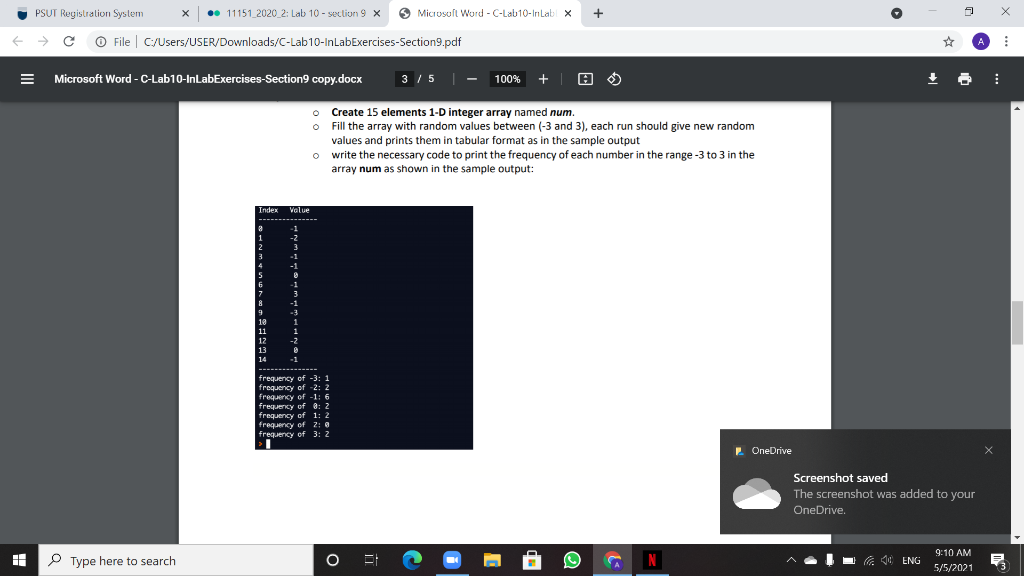Switch to the PSUT Registration System tab
This screenshot has height=576, width=1024.
pos(90,13)
